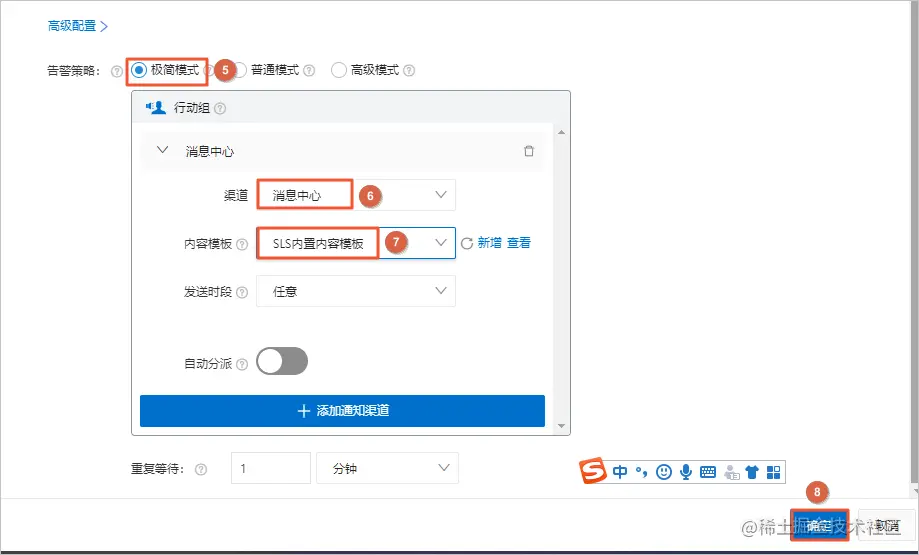The height and width of the screenshot is (555, 919).
Task: Click the 重复等待 number input field
Action: pyautogui.click(x=271, y=468)
